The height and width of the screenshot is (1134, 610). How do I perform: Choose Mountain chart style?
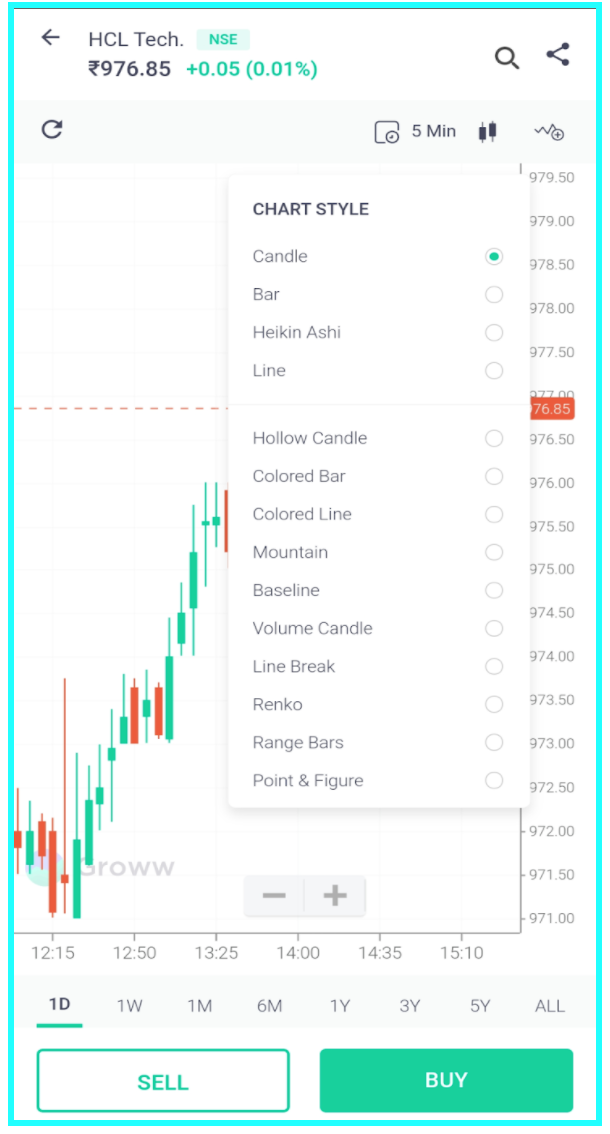(x=493, y=552)
